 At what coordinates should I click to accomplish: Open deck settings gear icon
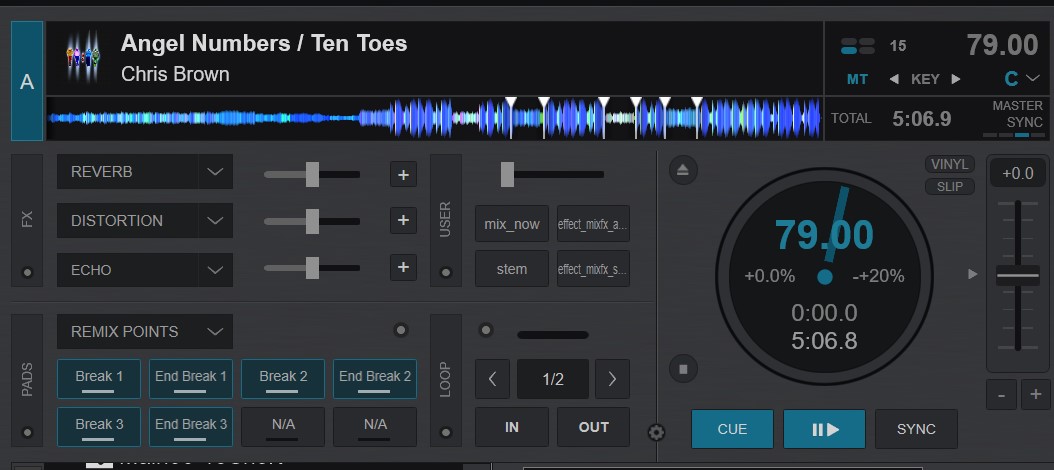click(656, 432)
